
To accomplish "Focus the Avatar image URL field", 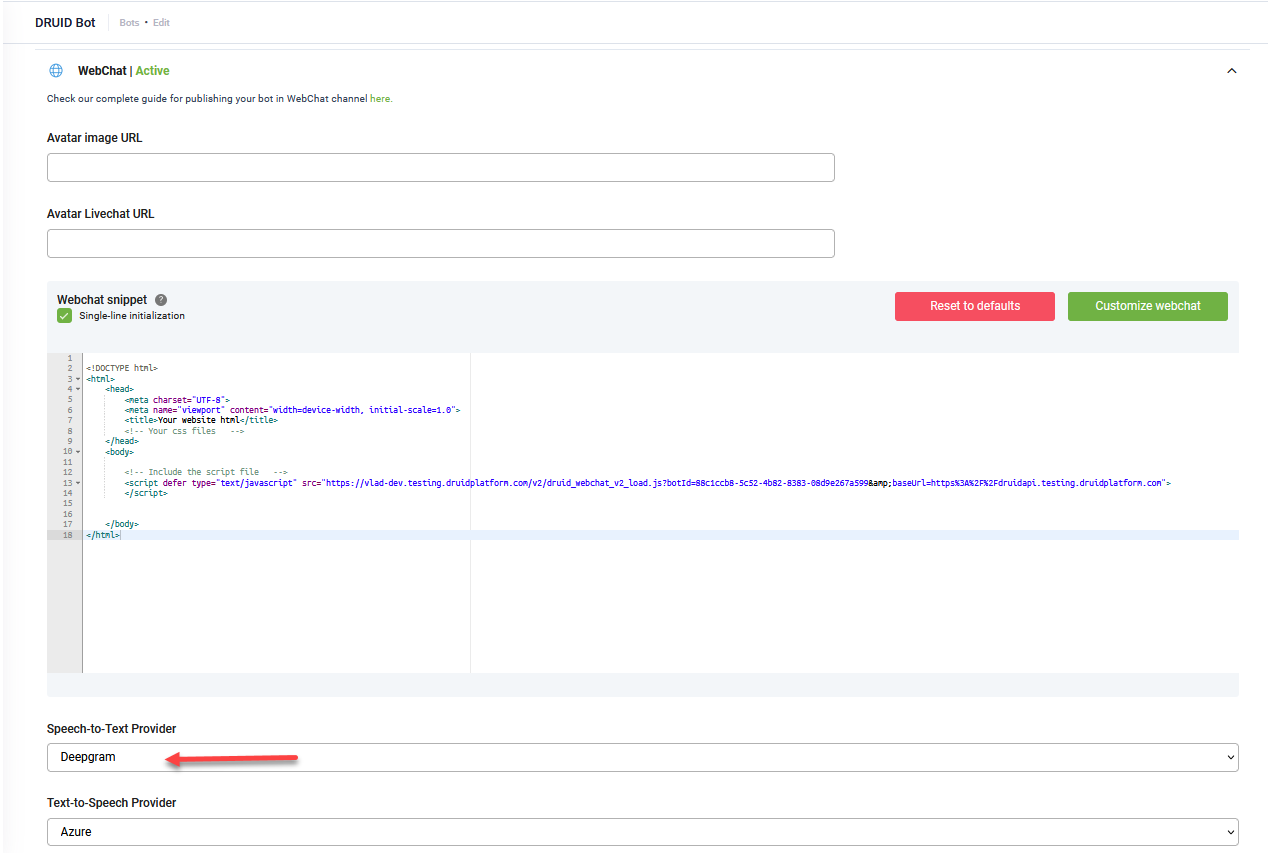I will [440, 167].
